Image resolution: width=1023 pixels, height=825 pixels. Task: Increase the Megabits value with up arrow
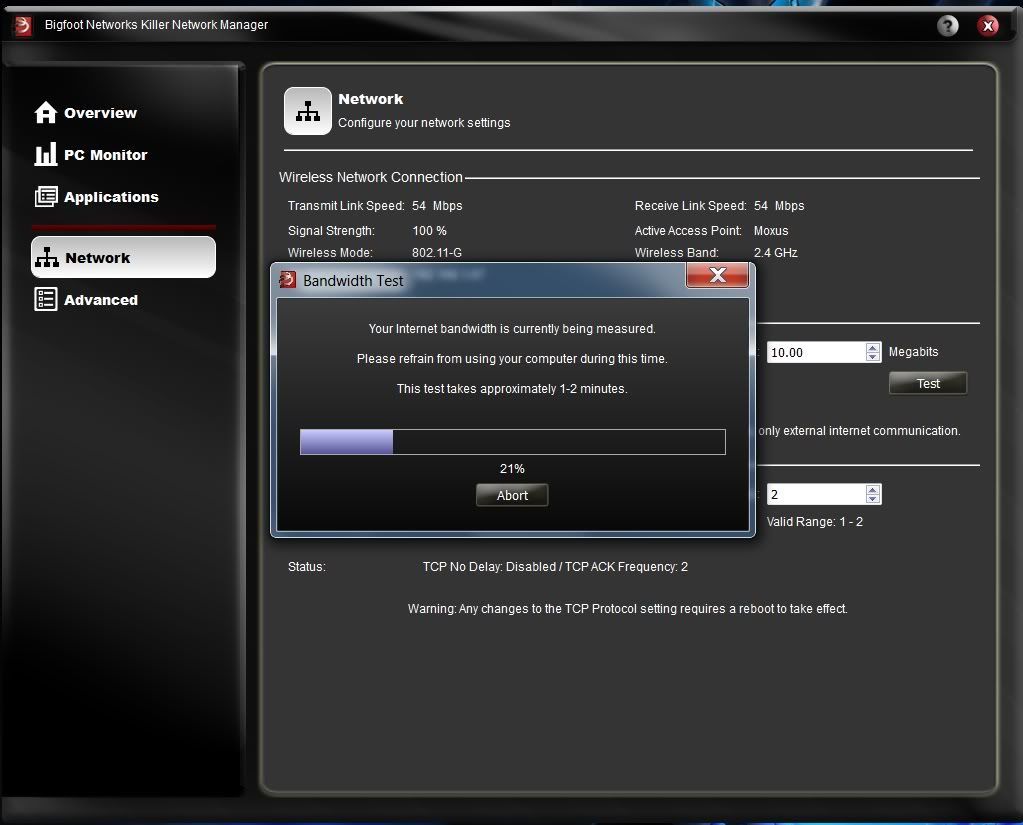pos(873,348)
